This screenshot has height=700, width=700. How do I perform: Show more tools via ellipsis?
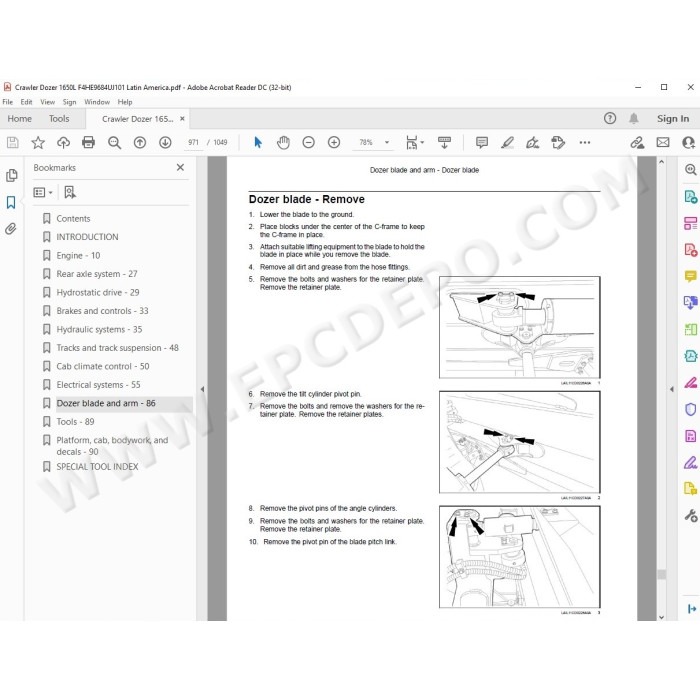585,142
